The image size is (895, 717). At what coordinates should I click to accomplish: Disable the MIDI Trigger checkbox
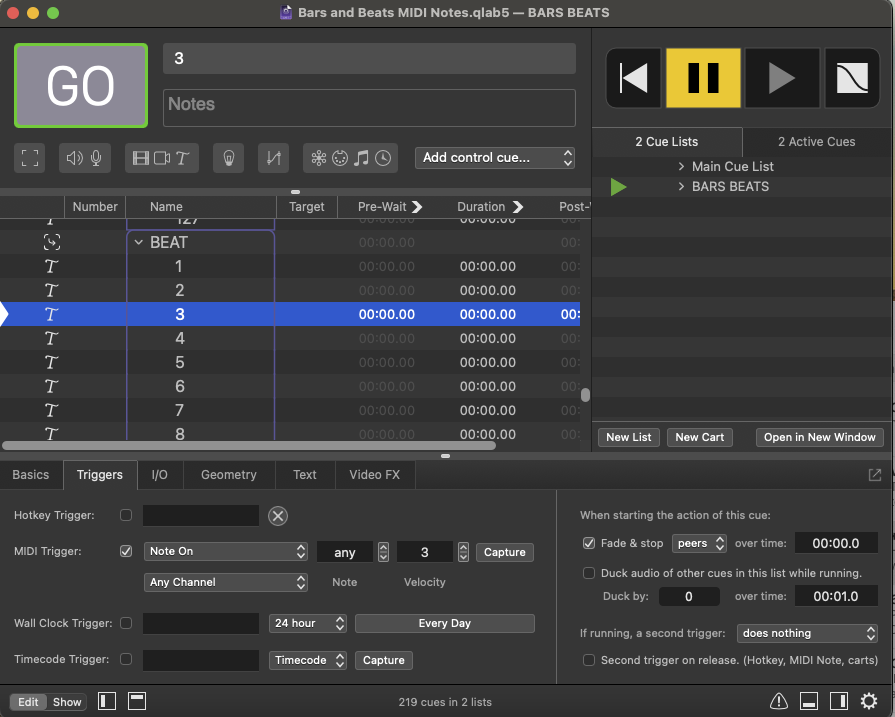click(126, 551)
